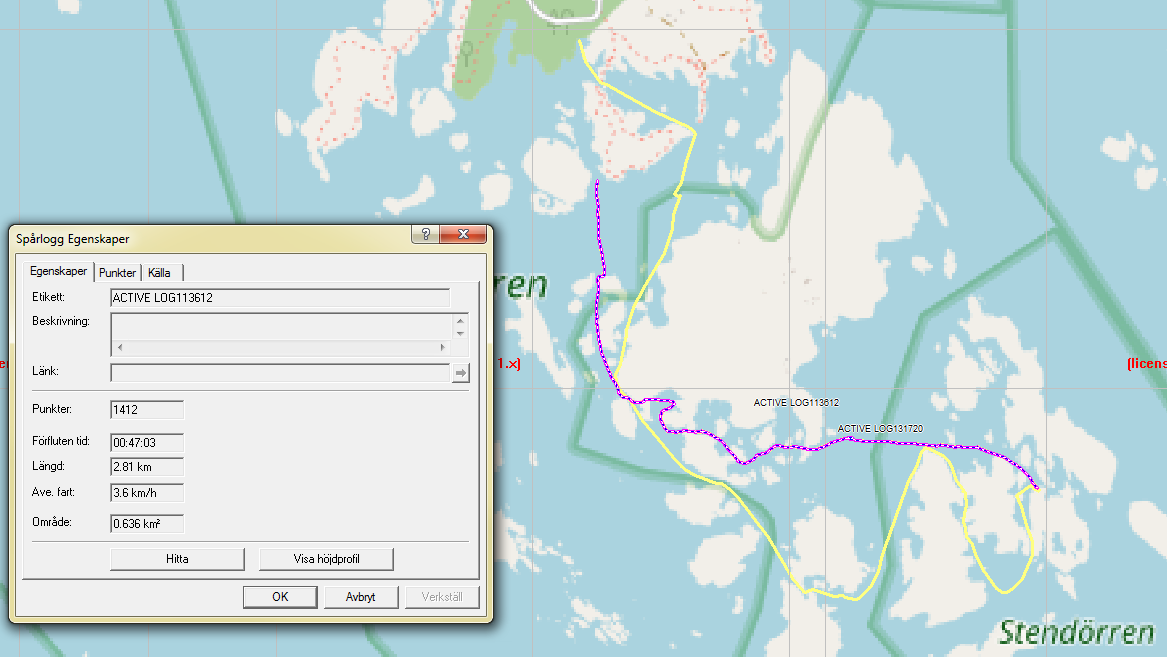Viewport: 1167px width, 657px height.
Task: Click the ACTIVE LOG131720 map label
Action: (x=880, y=429)
